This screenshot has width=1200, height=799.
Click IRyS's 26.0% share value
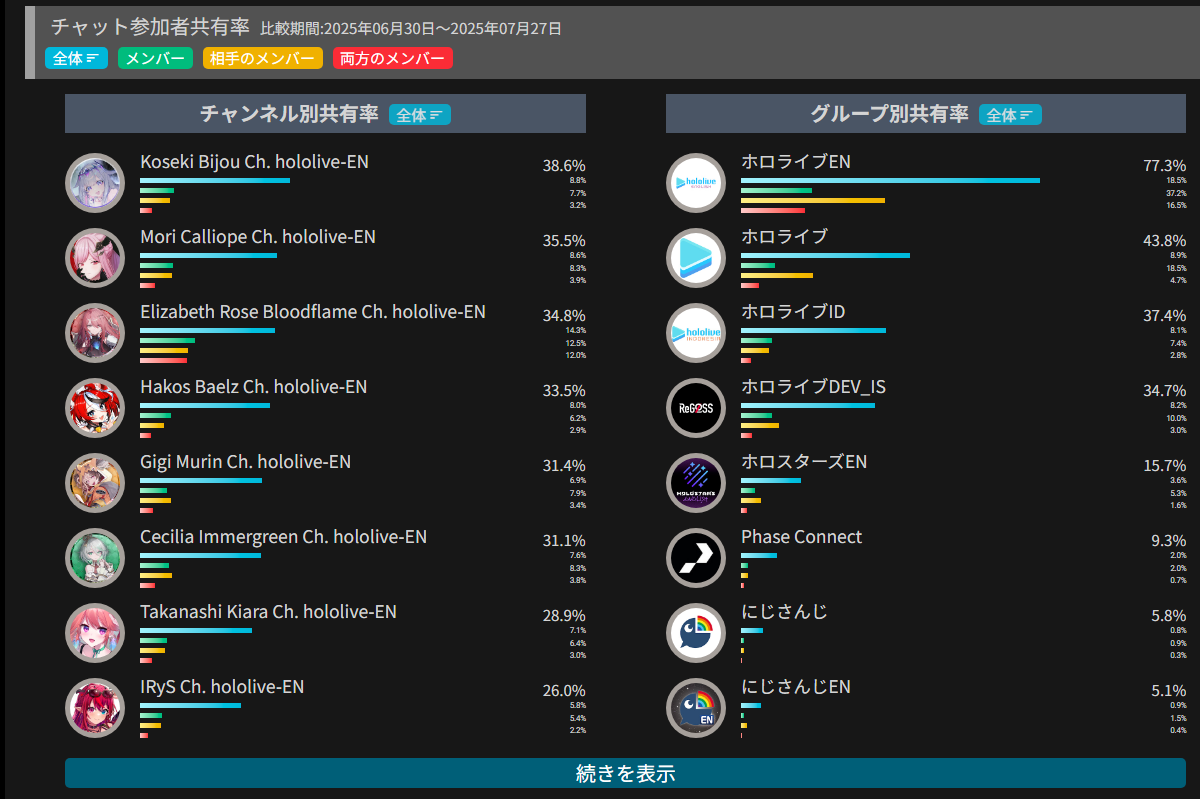pos(564,691)
